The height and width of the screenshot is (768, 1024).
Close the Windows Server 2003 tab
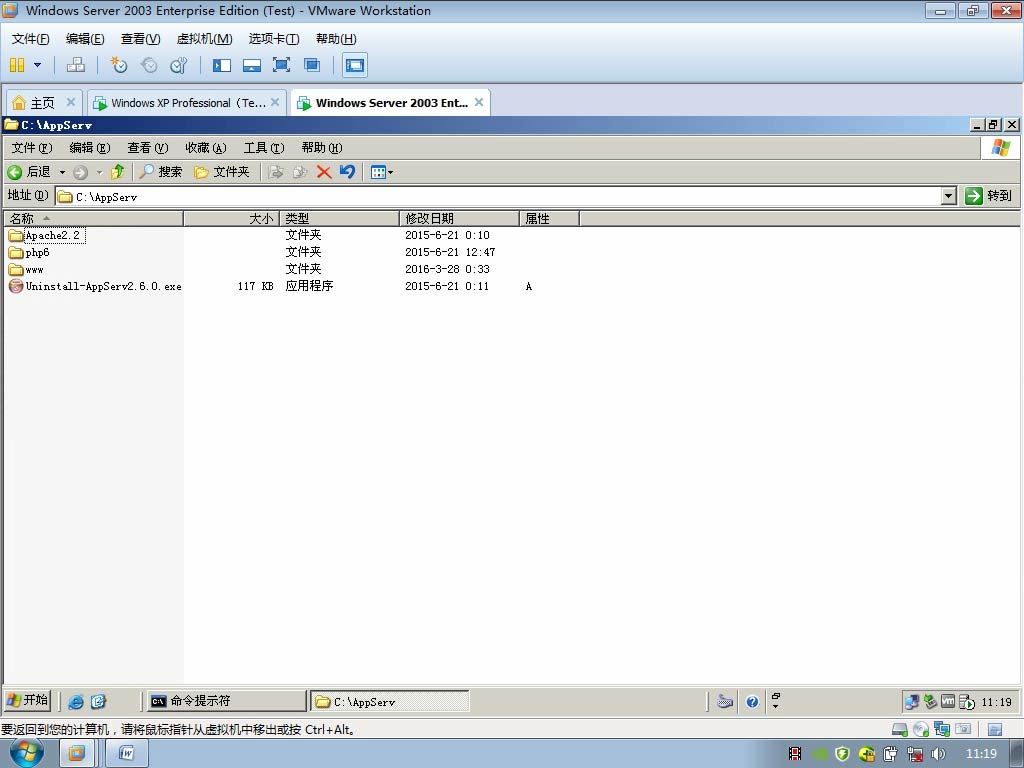(x=479, y=102)
